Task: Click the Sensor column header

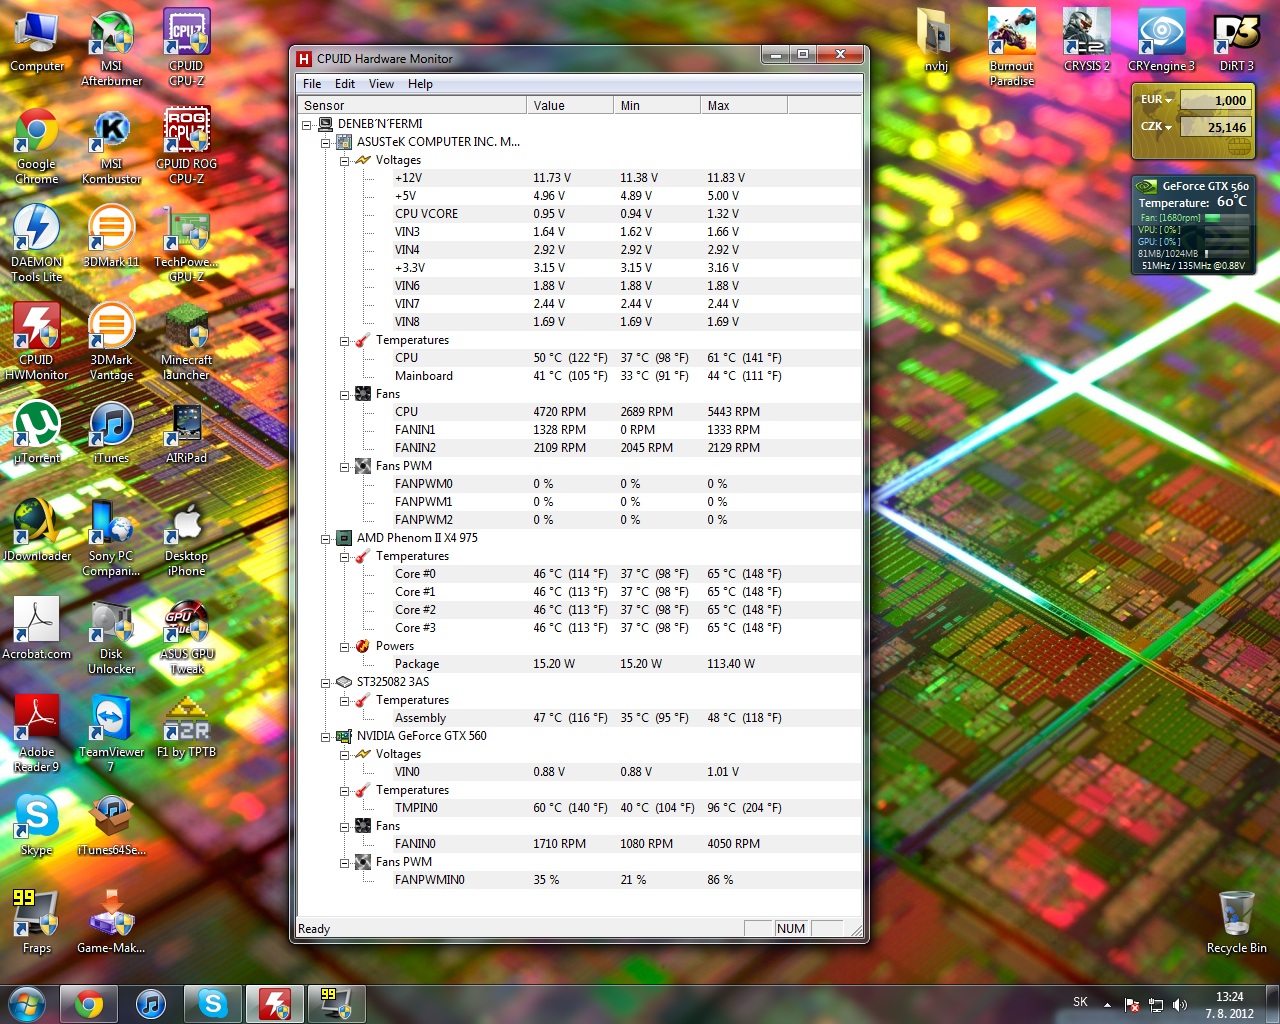Action: 412,105
